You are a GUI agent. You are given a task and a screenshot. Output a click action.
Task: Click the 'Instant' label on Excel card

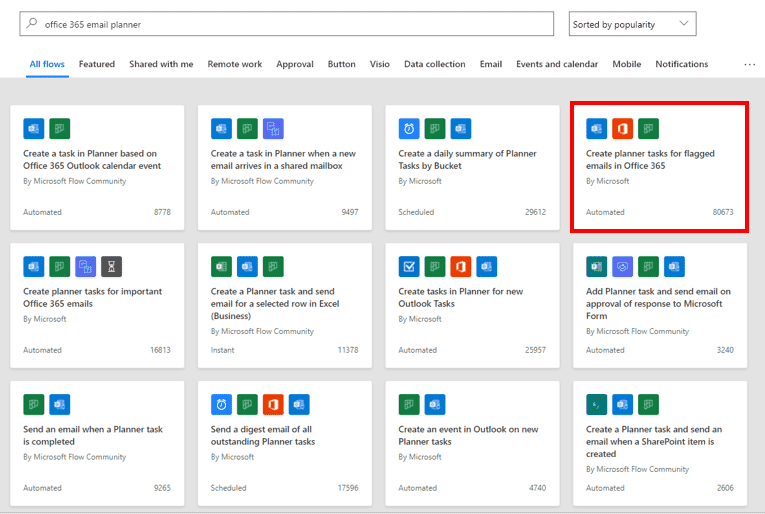(222, 350)
